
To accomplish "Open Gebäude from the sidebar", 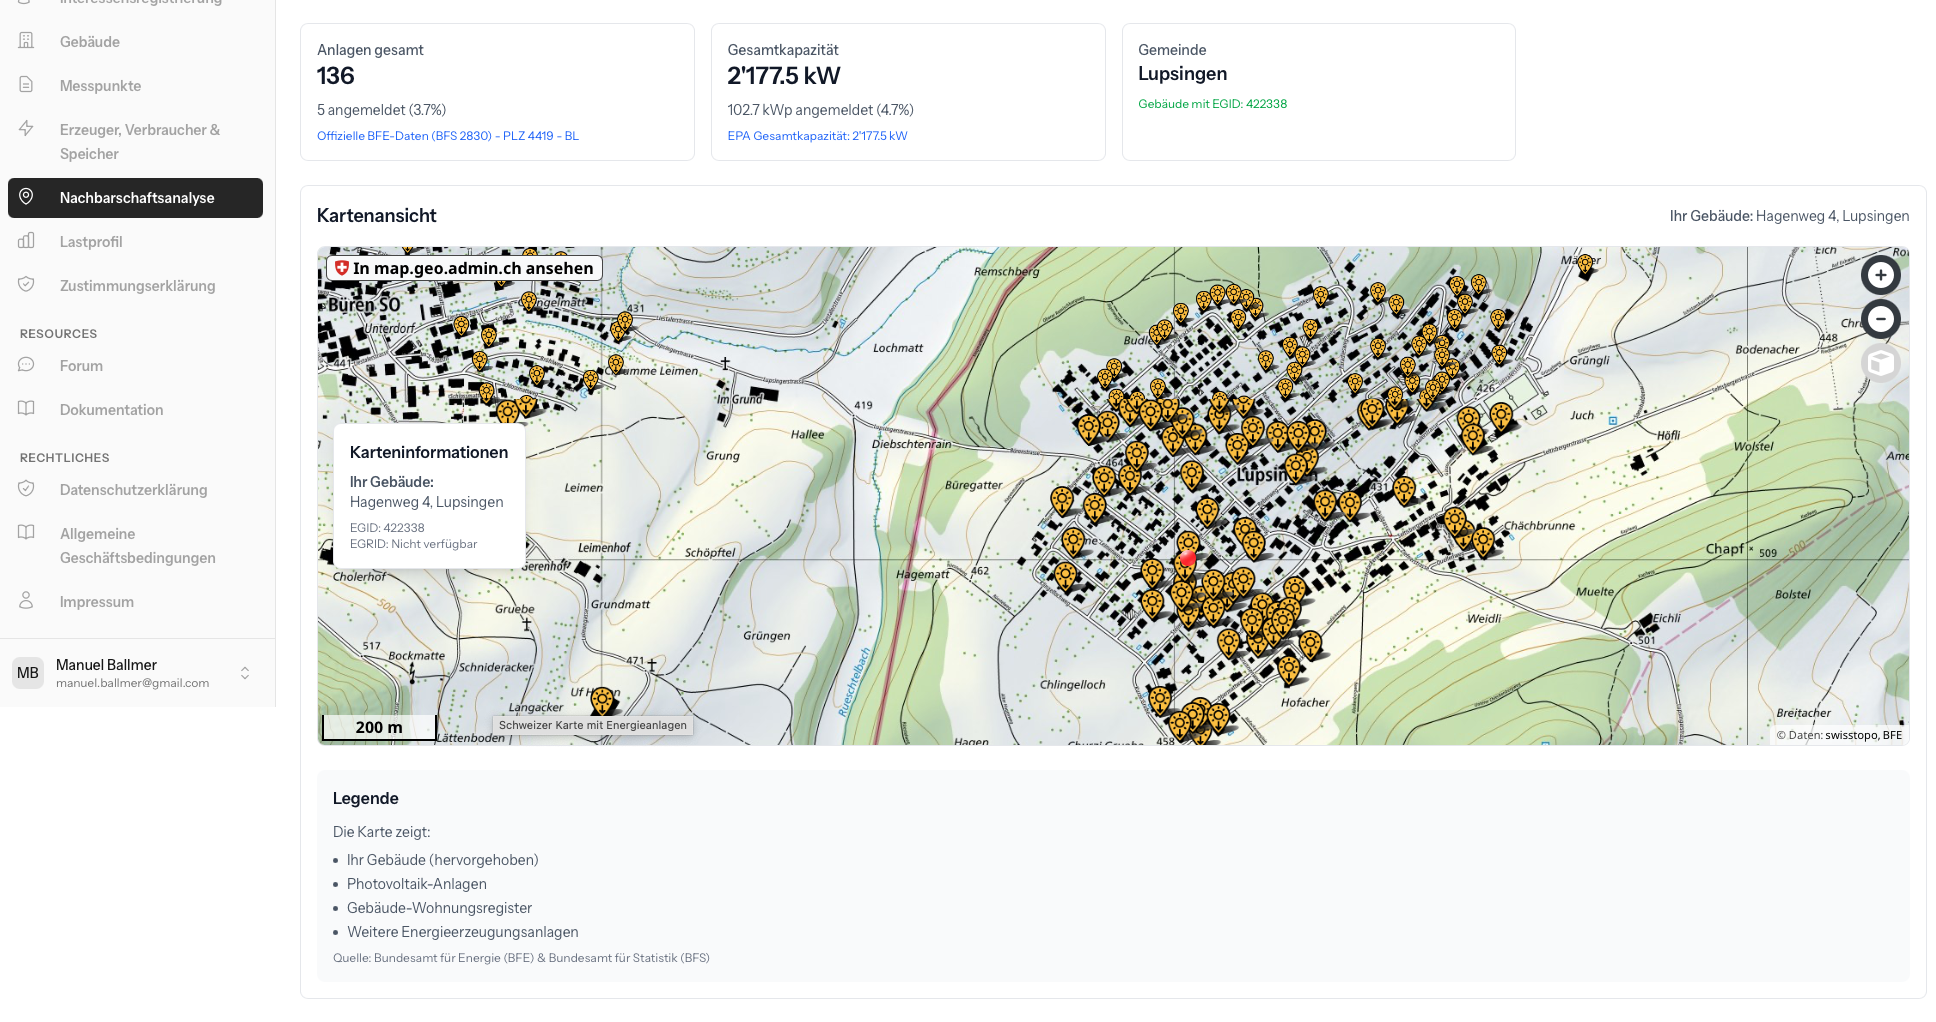I will (x=89, y=42).
